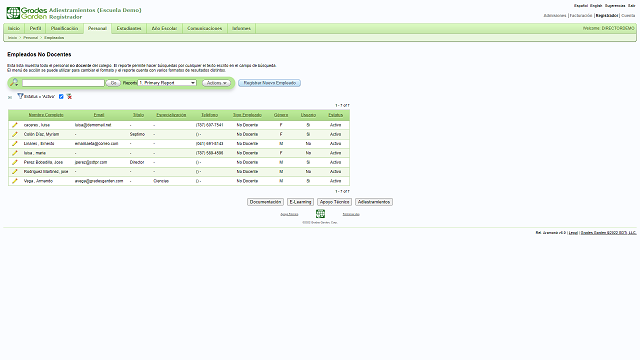This screenshot has height=360, width=640.
Task: Click the Estatus = 'Activo' filter text
Action: pos(39,97)
